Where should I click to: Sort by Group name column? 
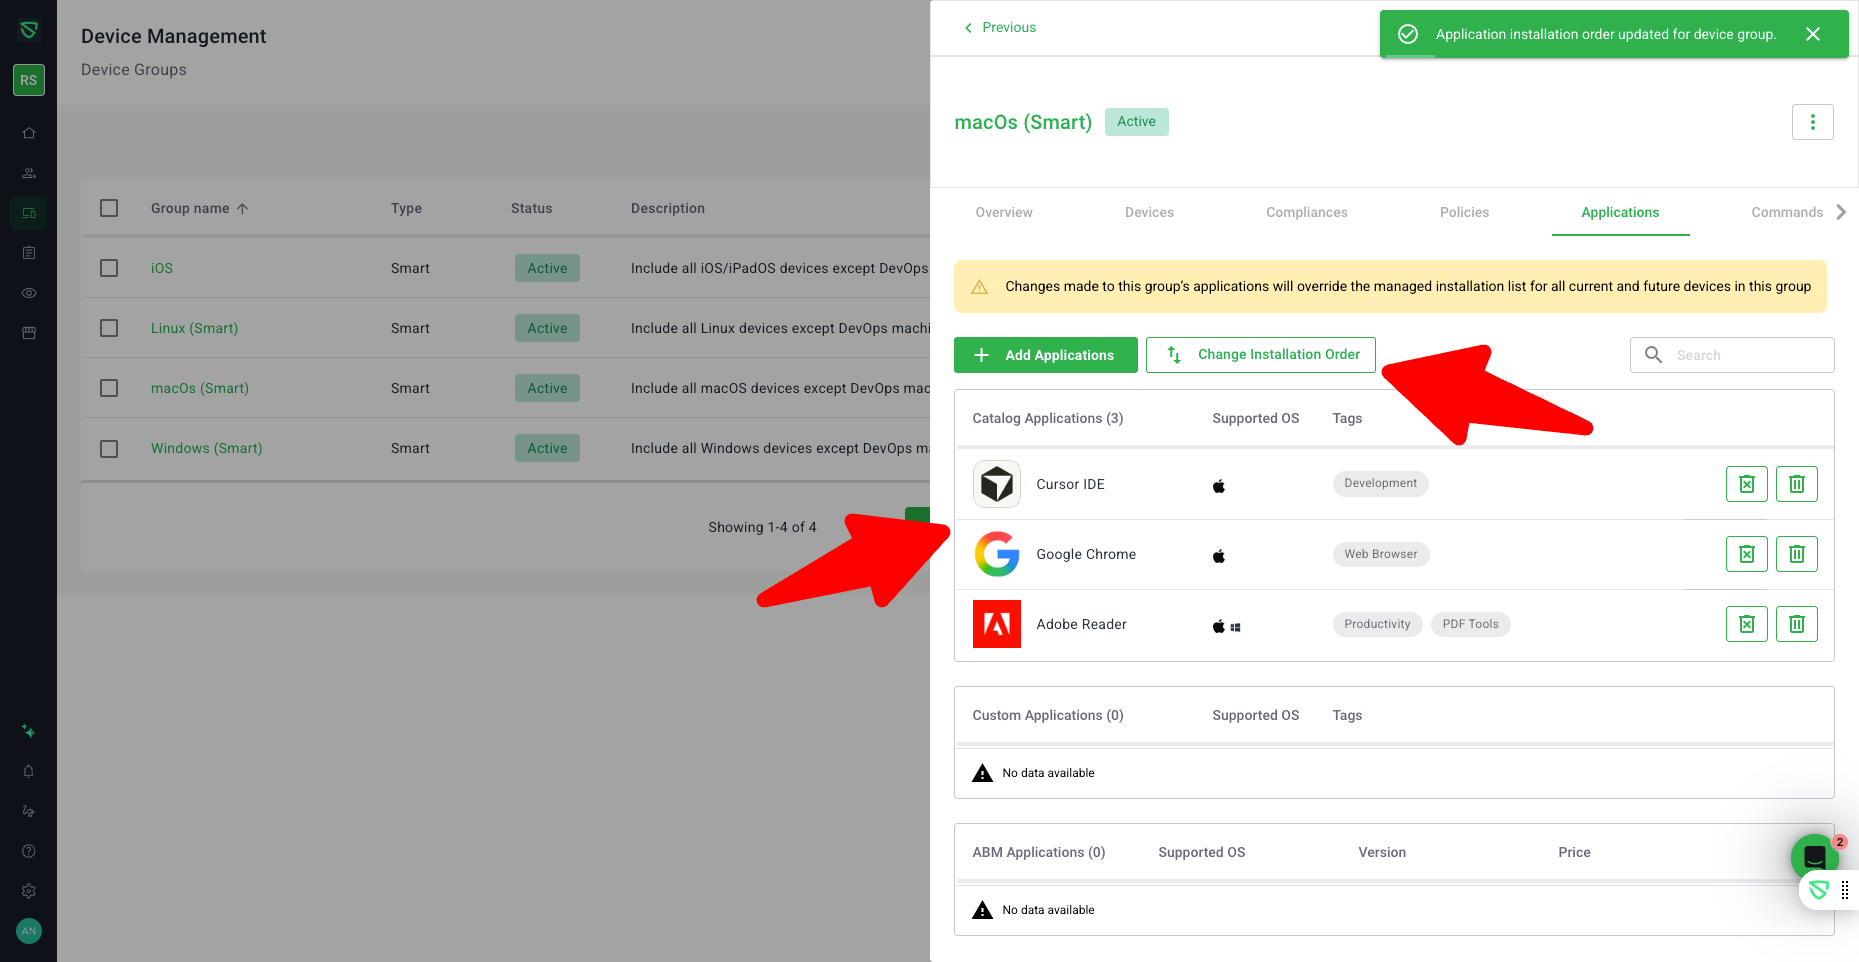190,208
